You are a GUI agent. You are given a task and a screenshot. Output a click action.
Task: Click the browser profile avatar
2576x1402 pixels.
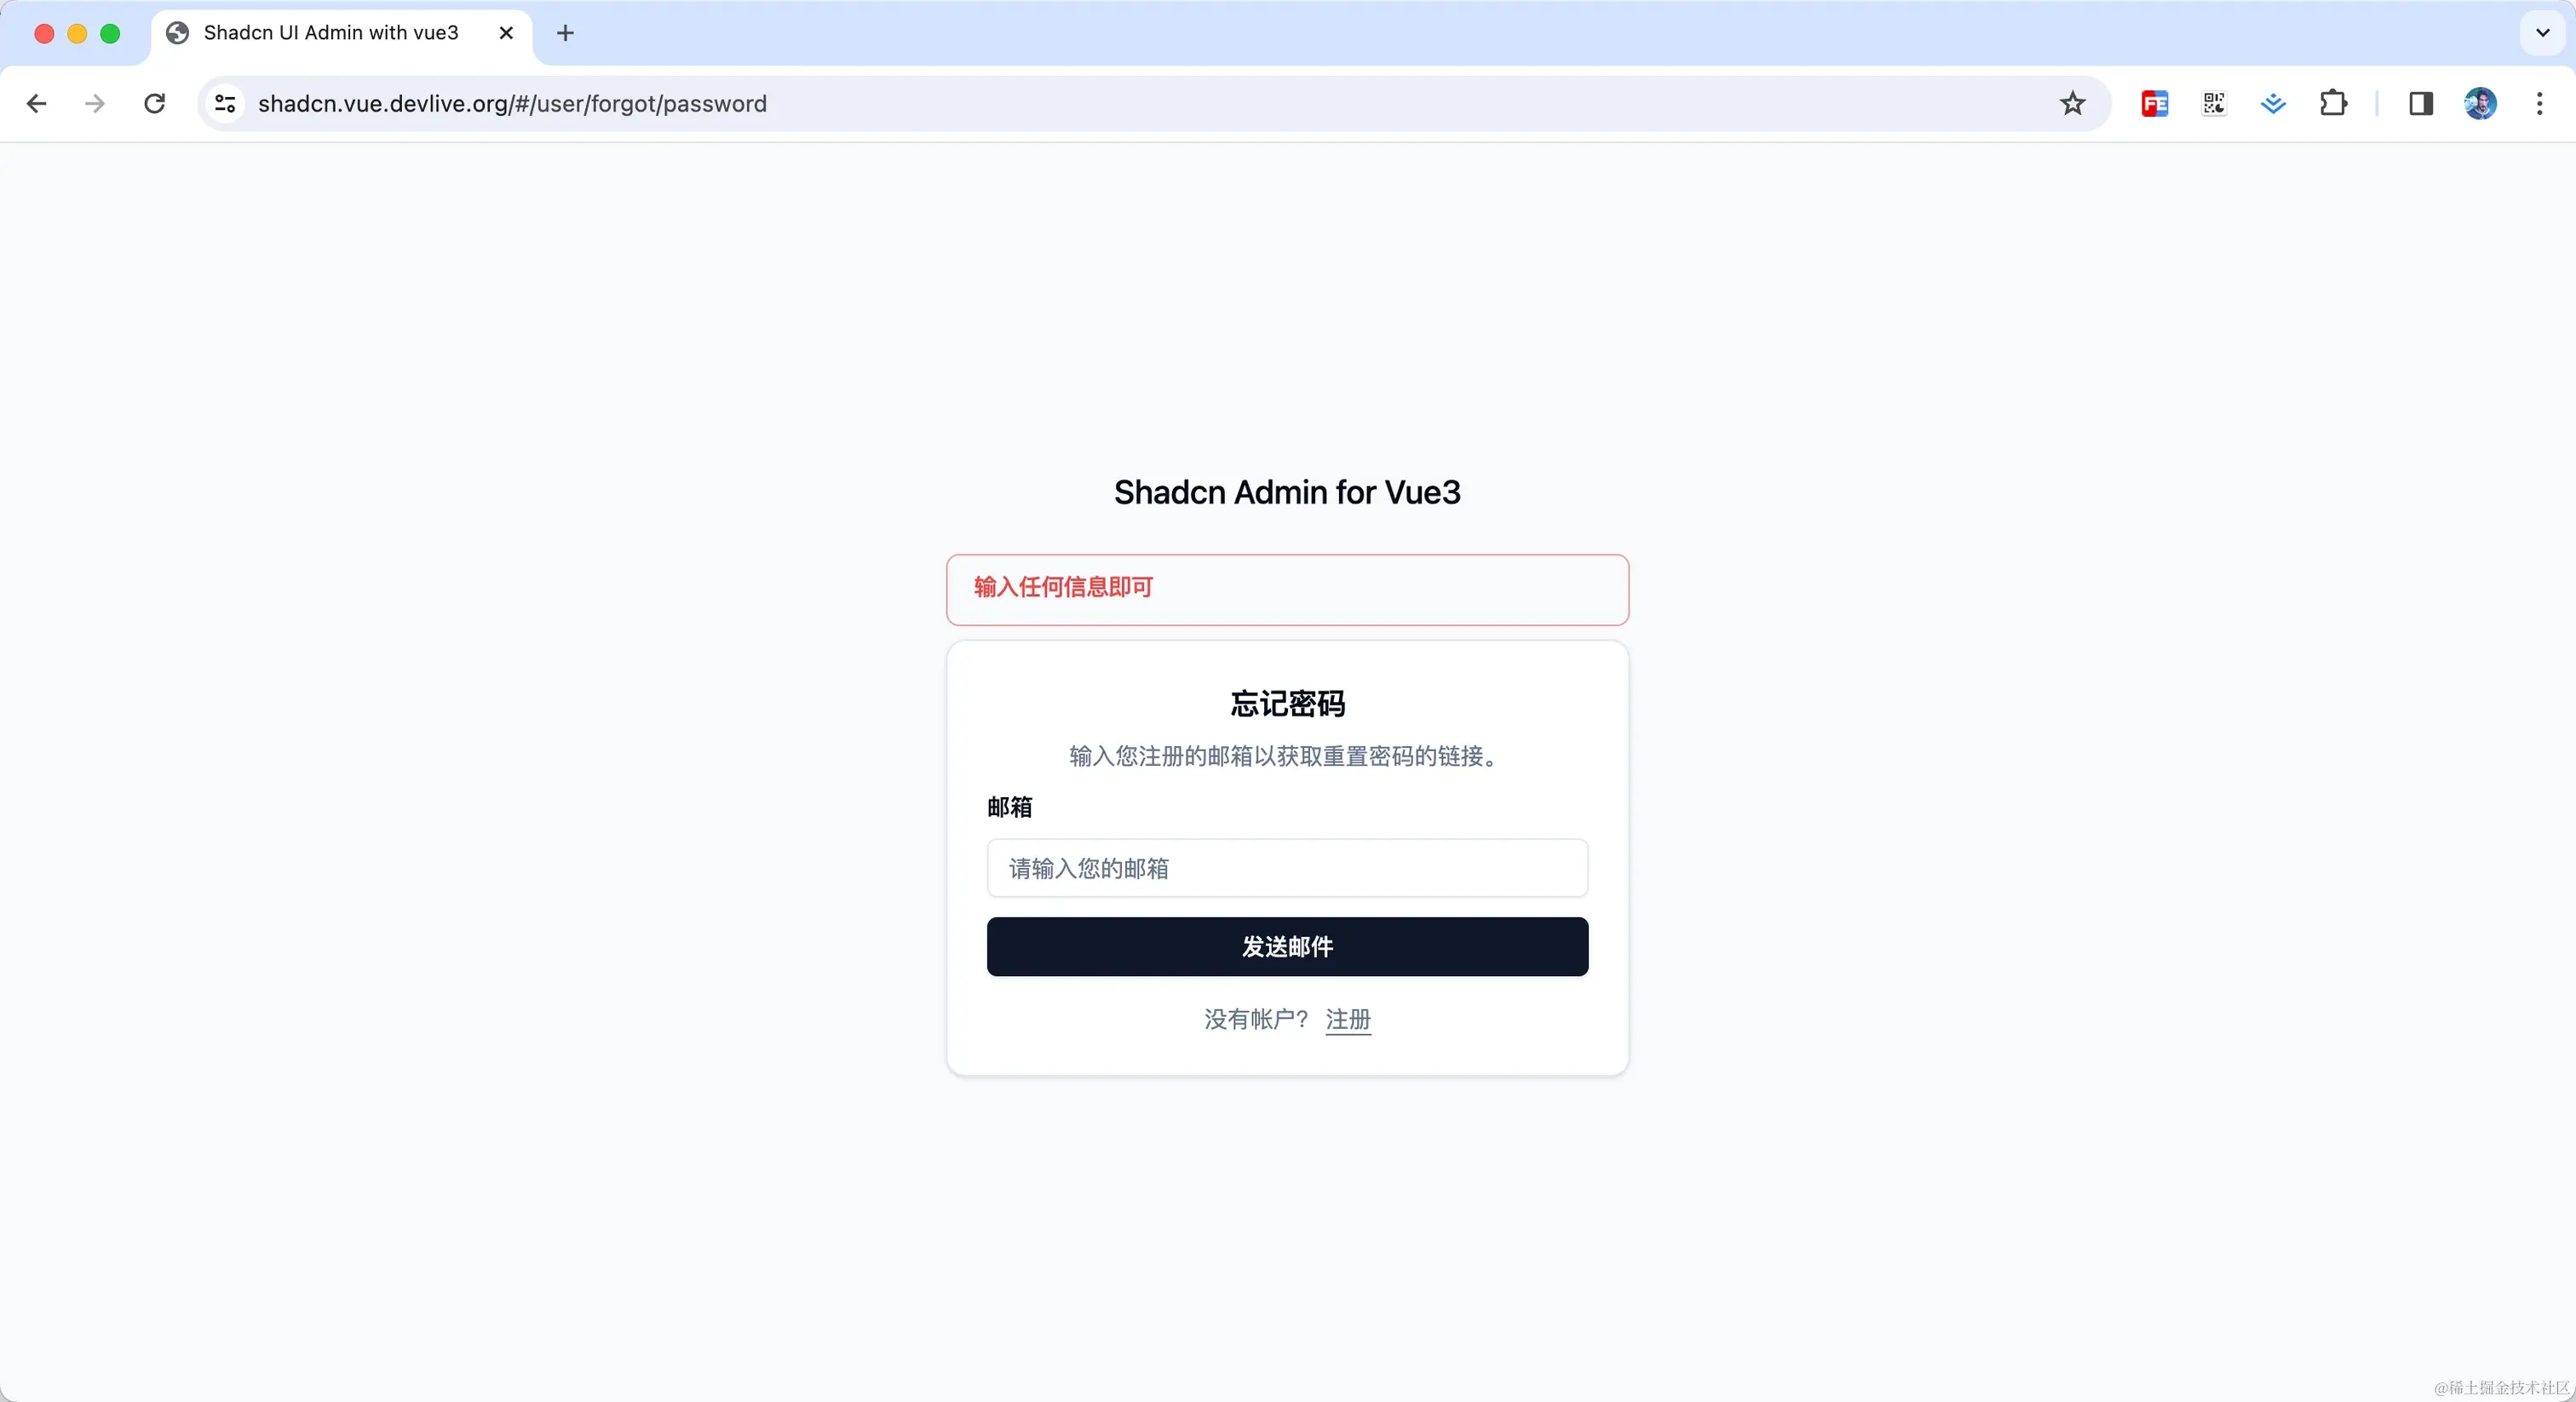click(x=2480, y=103)
